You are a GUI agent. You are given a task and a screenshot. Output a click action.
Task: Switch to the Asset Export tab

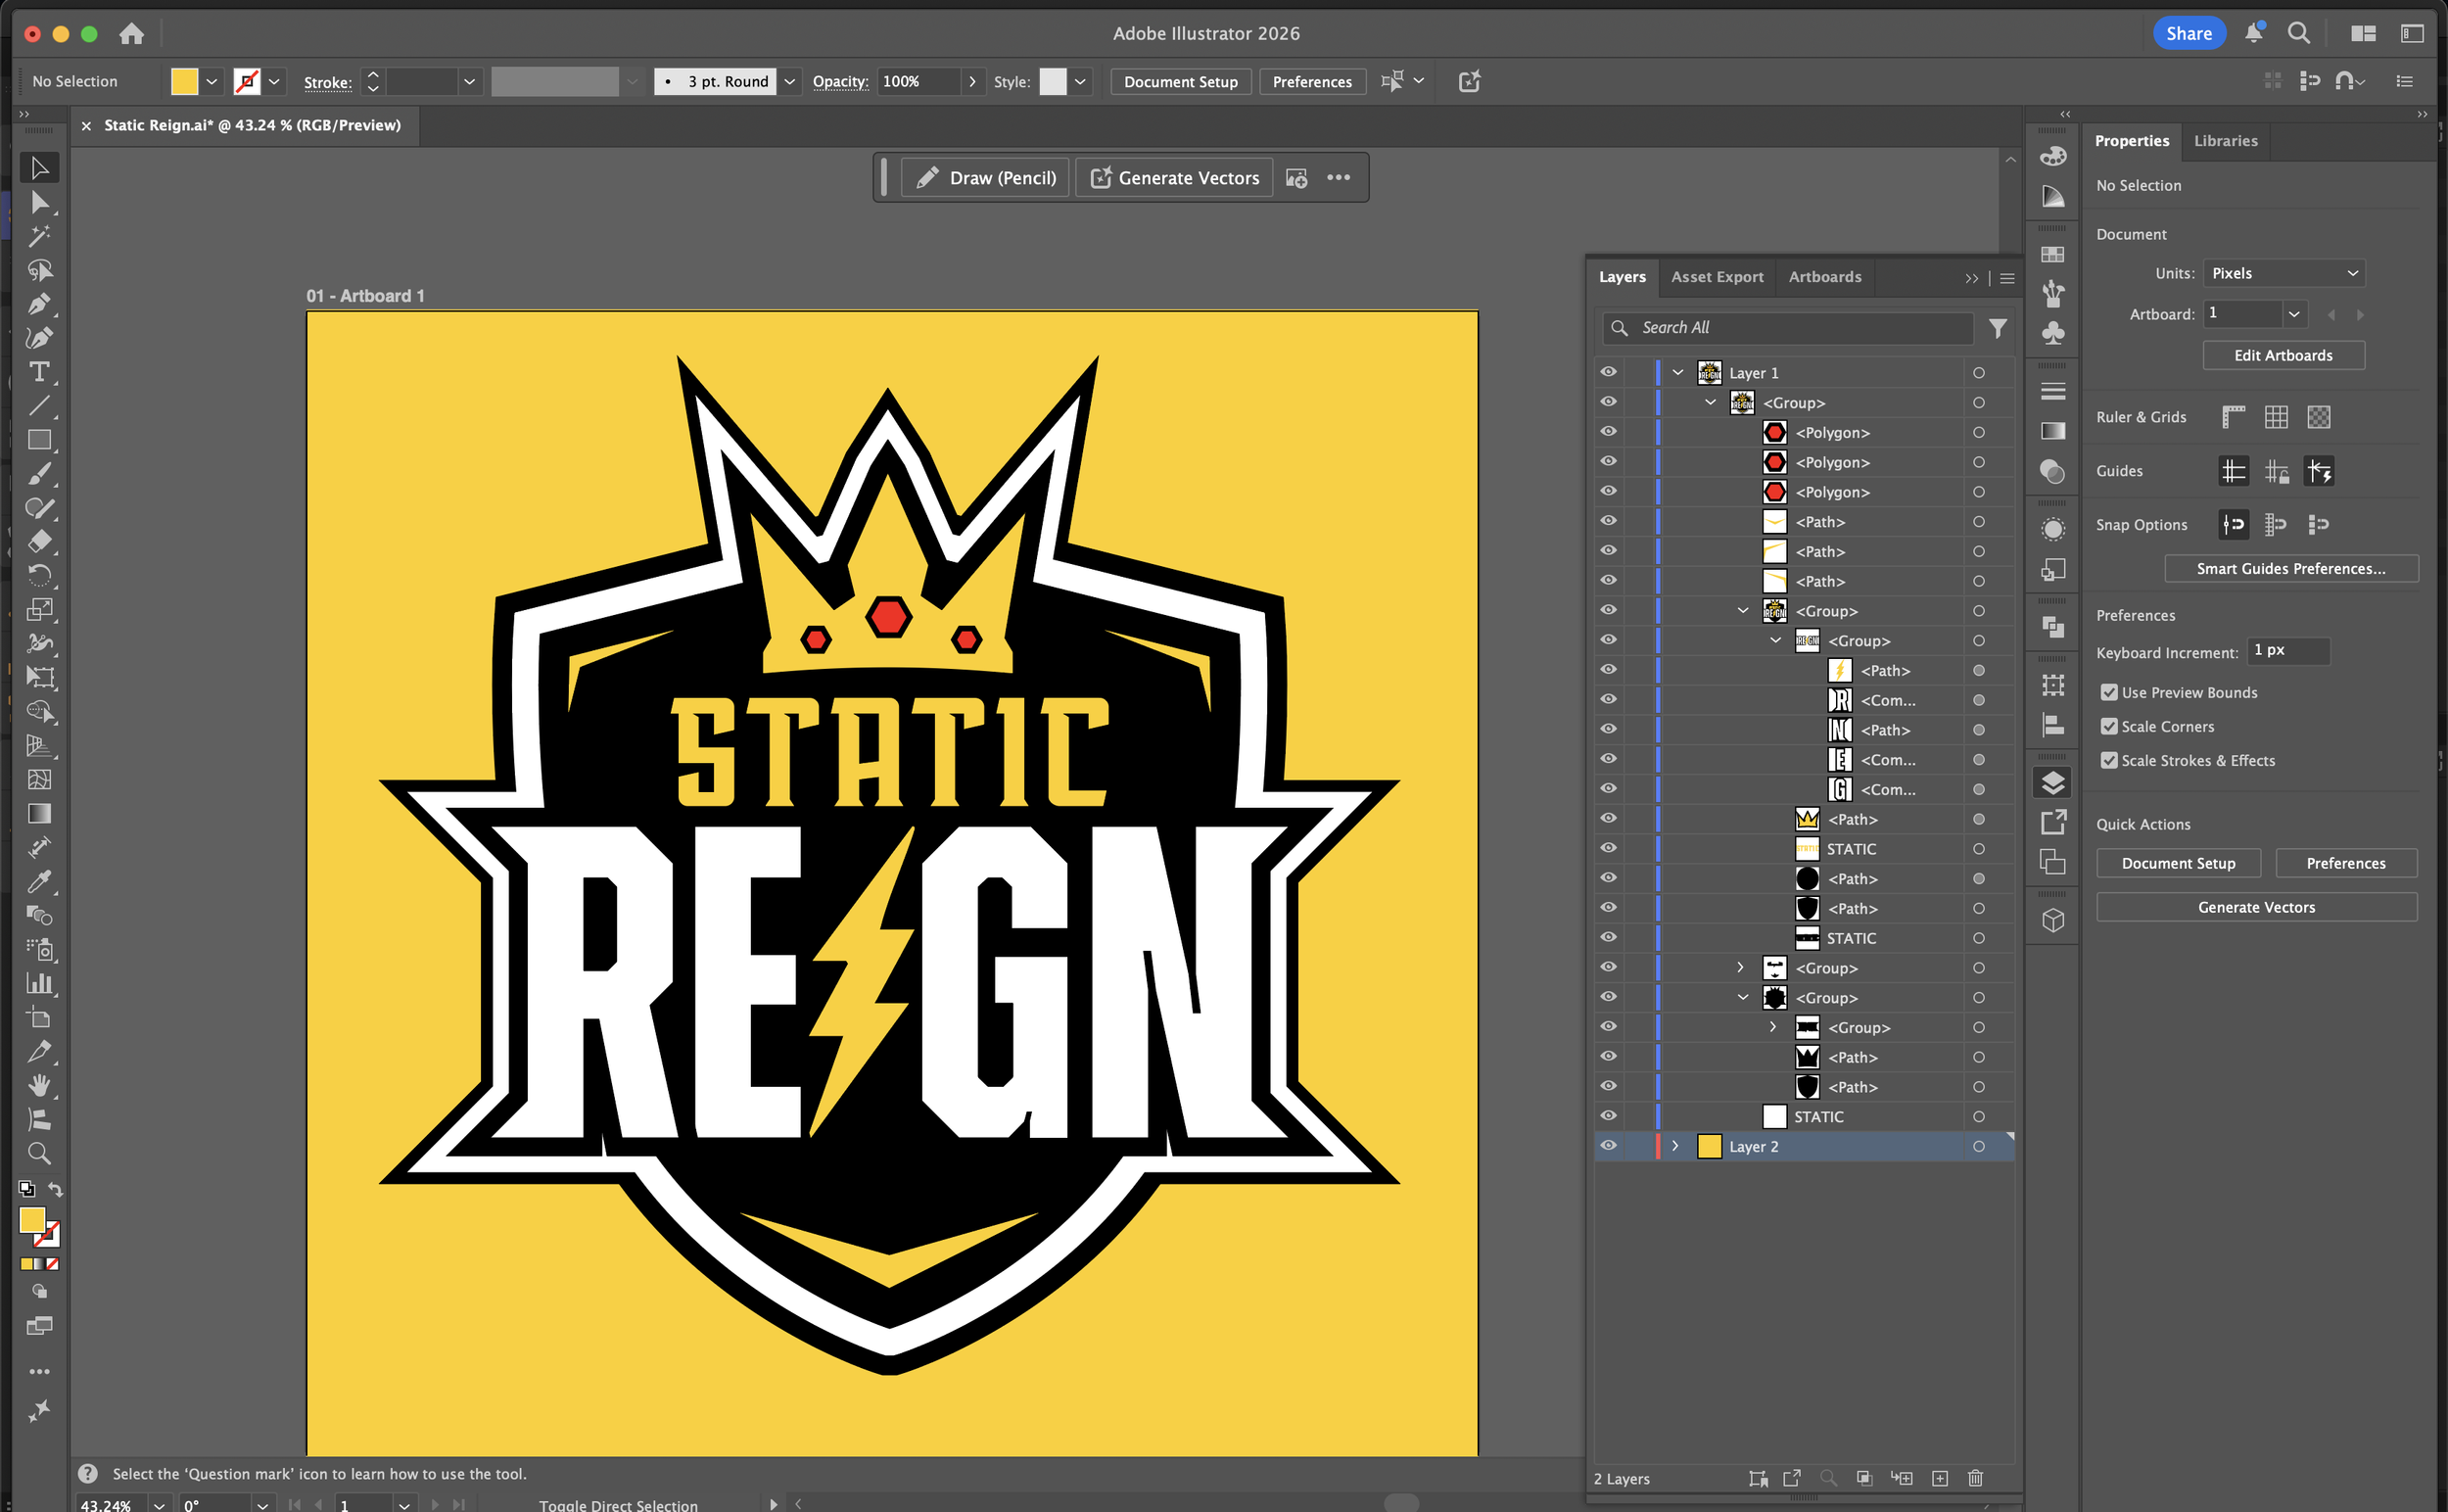[1717, 277]
